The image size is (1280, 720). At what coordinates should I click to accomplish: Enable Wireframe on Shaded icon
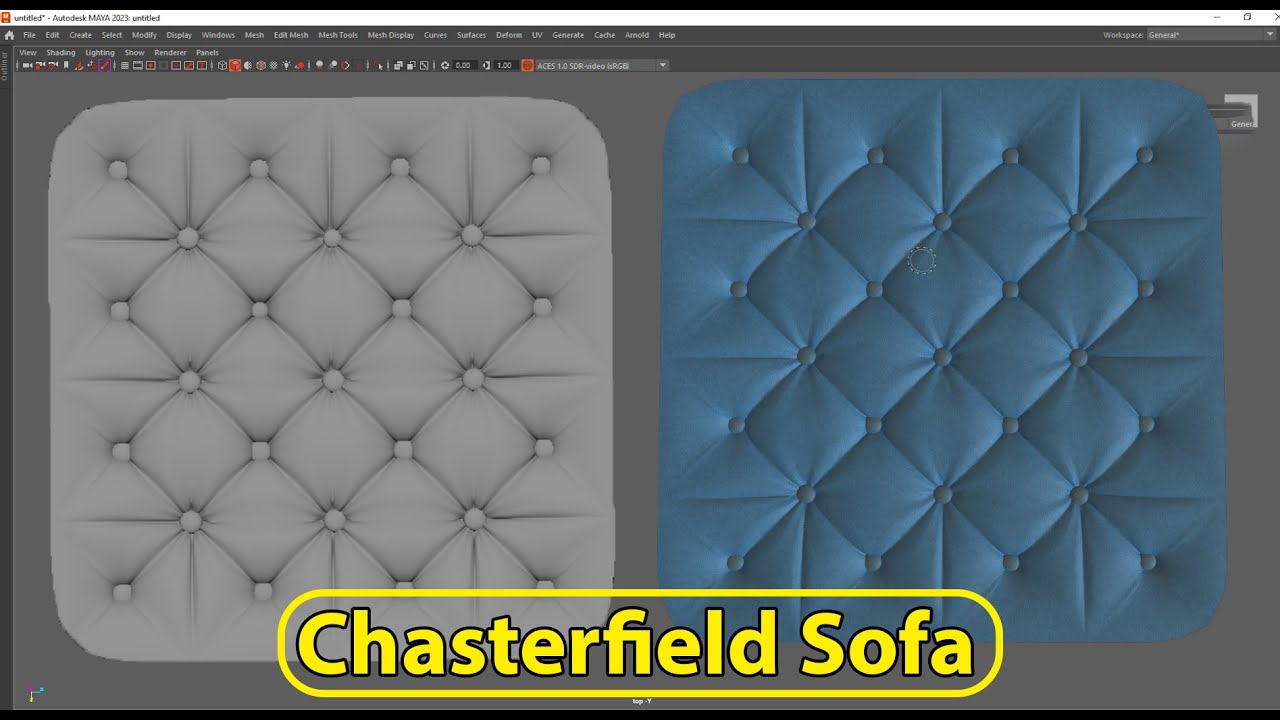pos(261,65)
